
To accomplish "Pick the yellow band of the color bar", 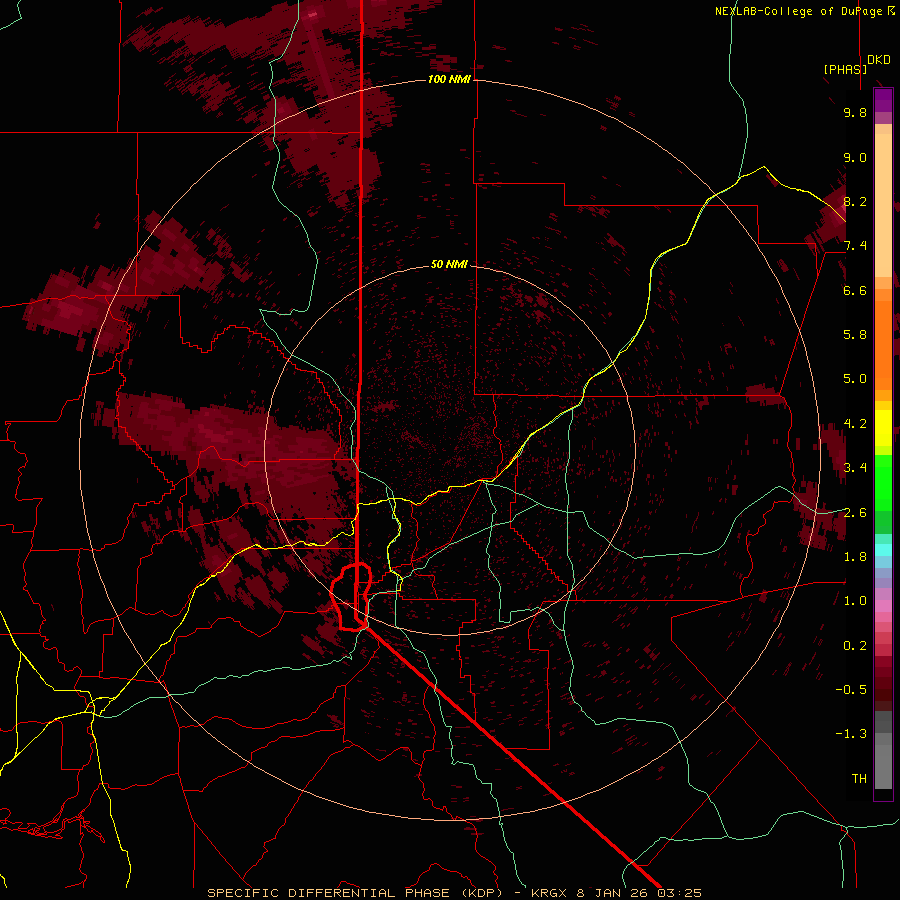I will click(x=883, y=428).
